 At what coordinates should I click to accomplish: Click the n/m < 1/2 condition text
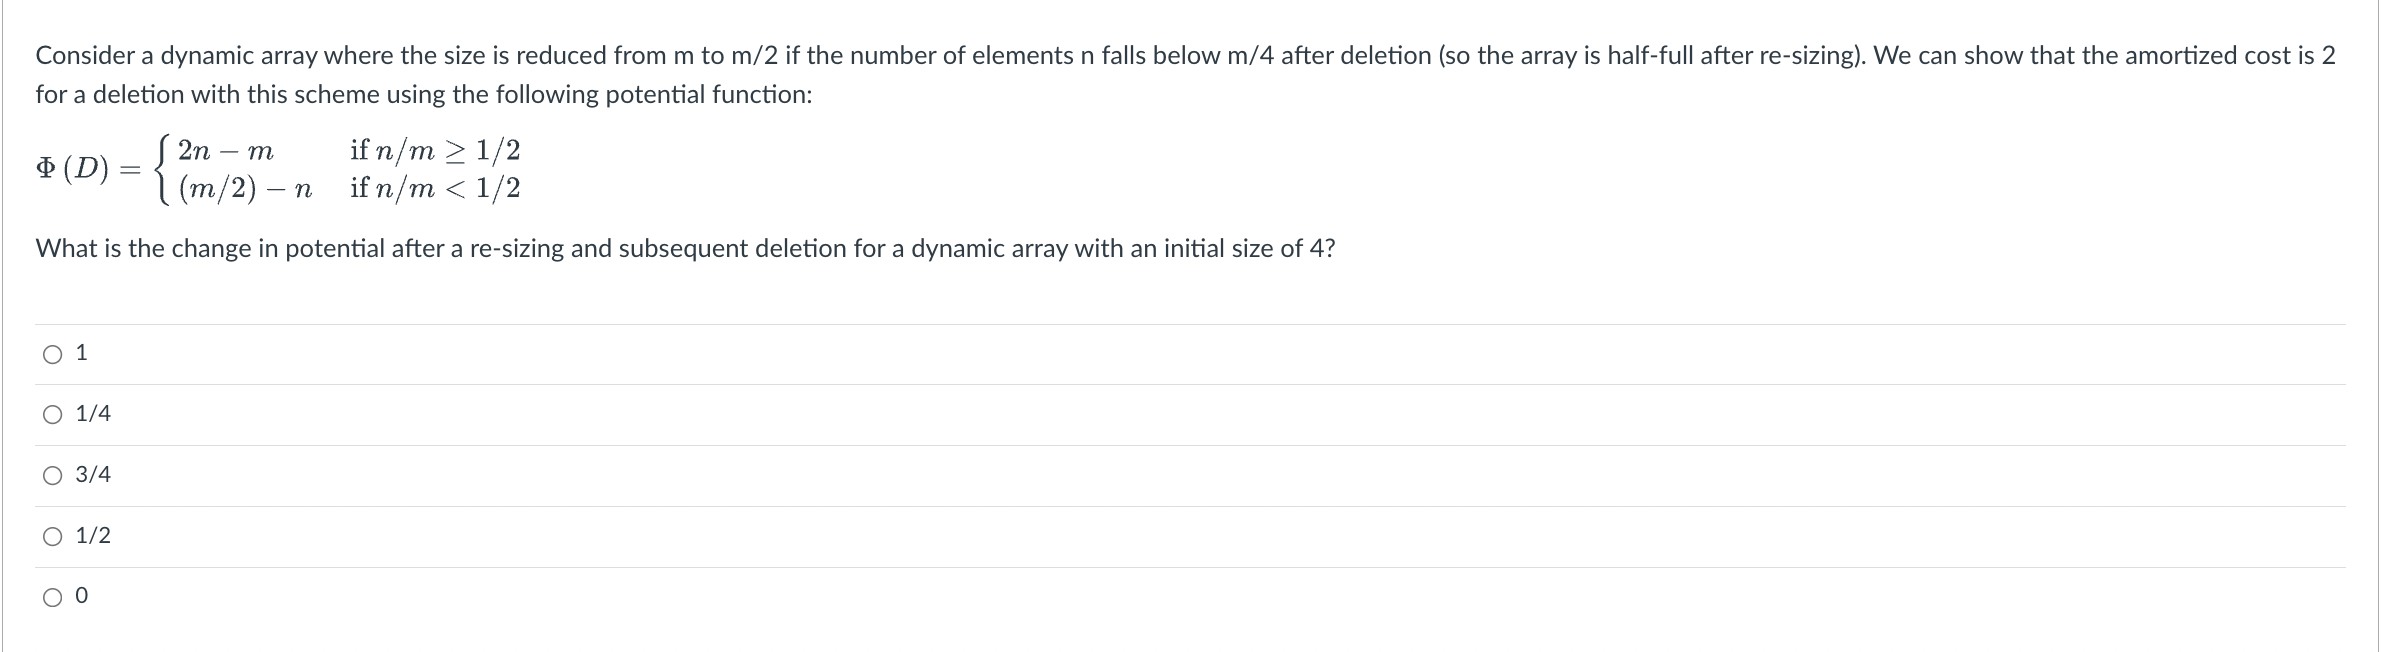[x=435, y=188]
